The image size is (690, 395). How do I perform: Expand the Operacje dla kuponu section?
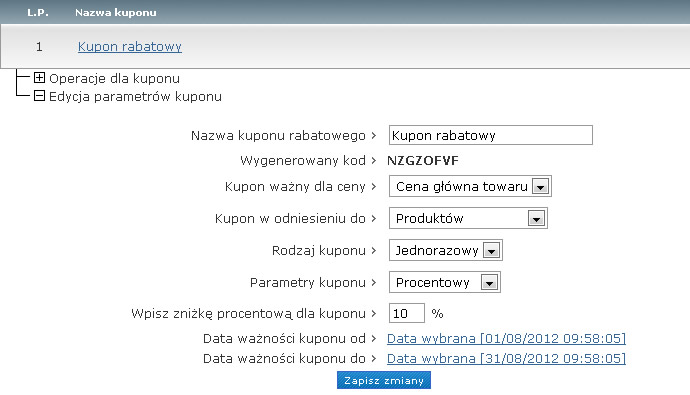(39, 78)
